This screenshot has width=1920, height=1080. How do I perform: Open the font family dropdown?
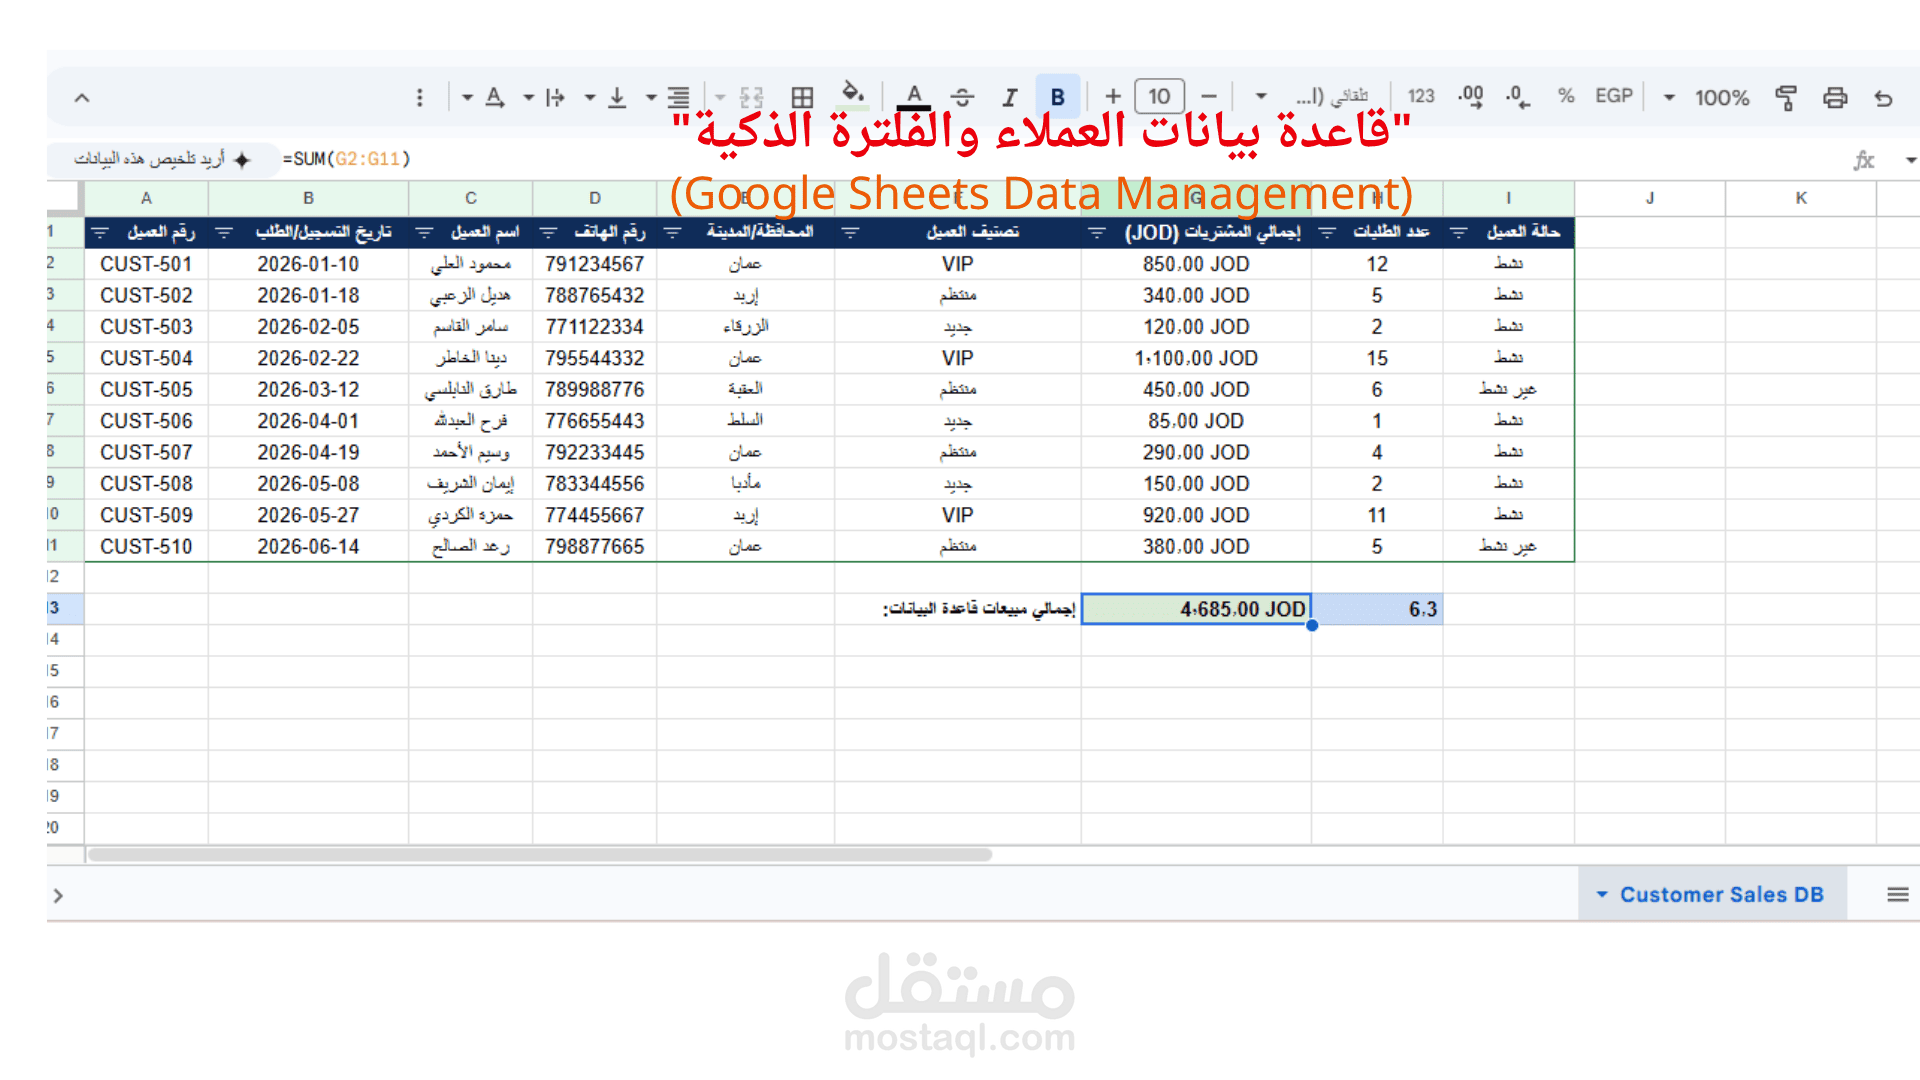click(1318, 96)
